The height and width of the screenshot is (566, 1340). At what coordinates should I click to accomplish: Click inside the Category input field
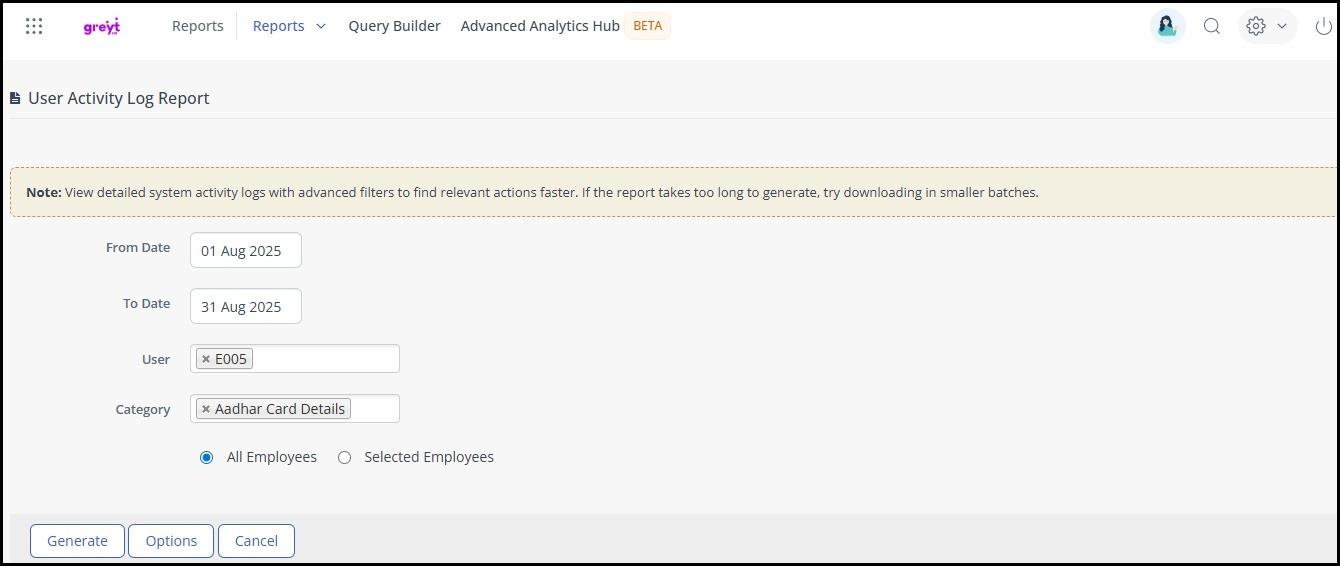click(x=375, y=409)
